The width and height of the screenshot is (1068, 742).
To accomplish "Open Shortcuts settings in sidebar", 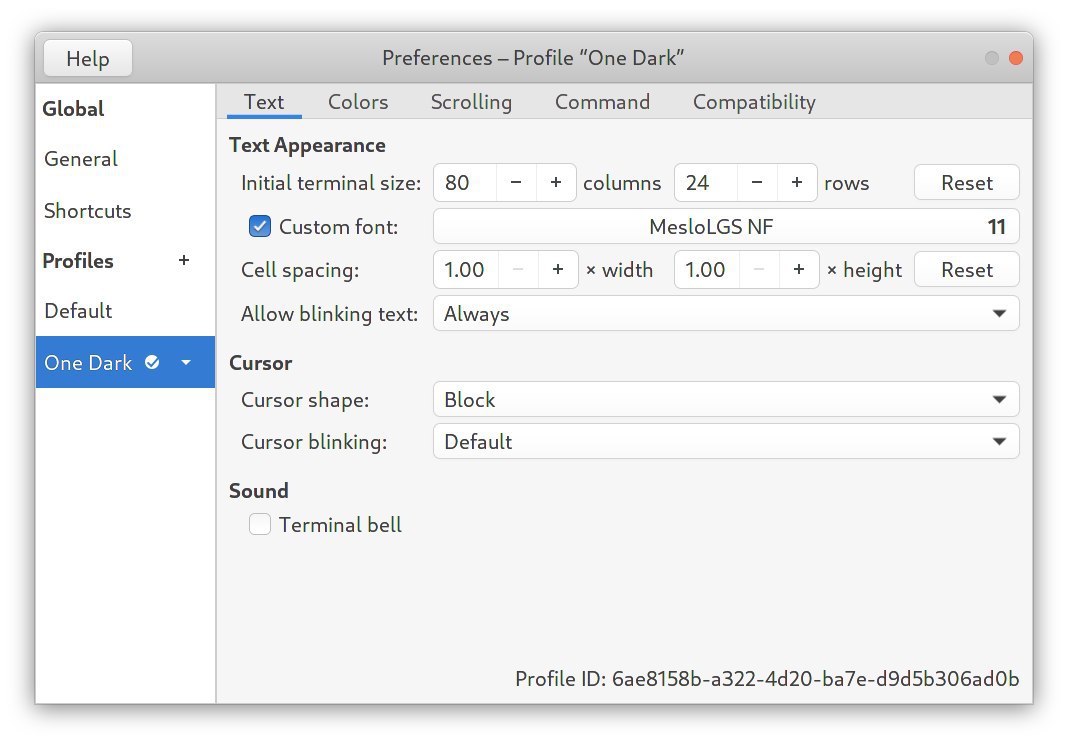I will 125,211.
